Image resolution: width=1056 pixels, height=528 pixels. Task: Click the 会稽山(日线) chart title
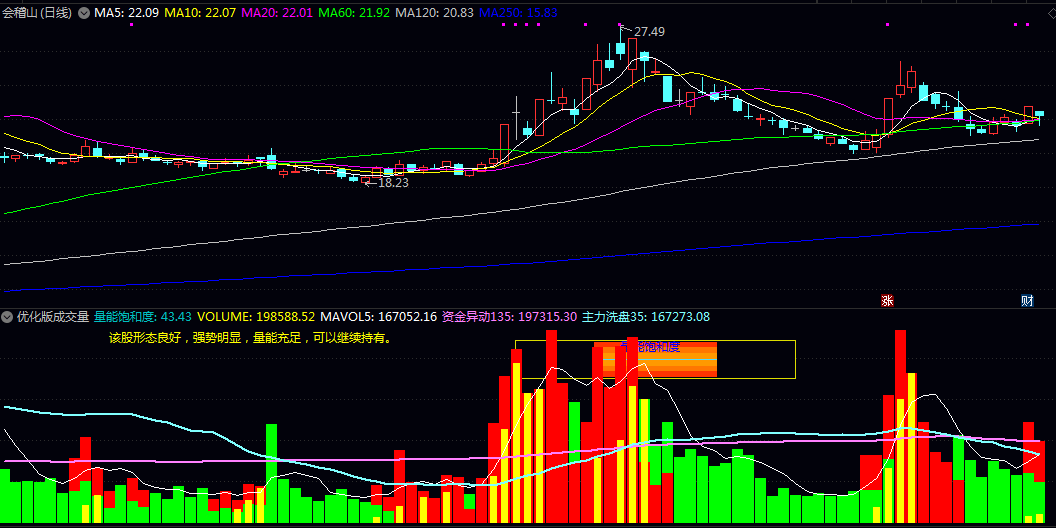click(38, 13)
